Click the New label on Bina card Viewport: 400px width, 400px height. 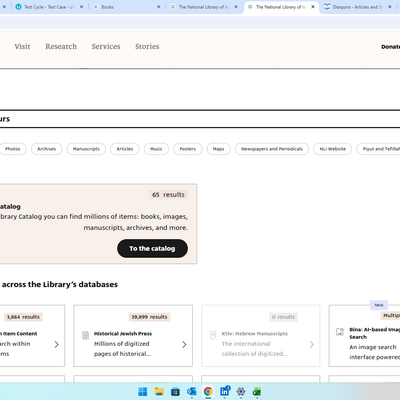click(x=379, y=305)
